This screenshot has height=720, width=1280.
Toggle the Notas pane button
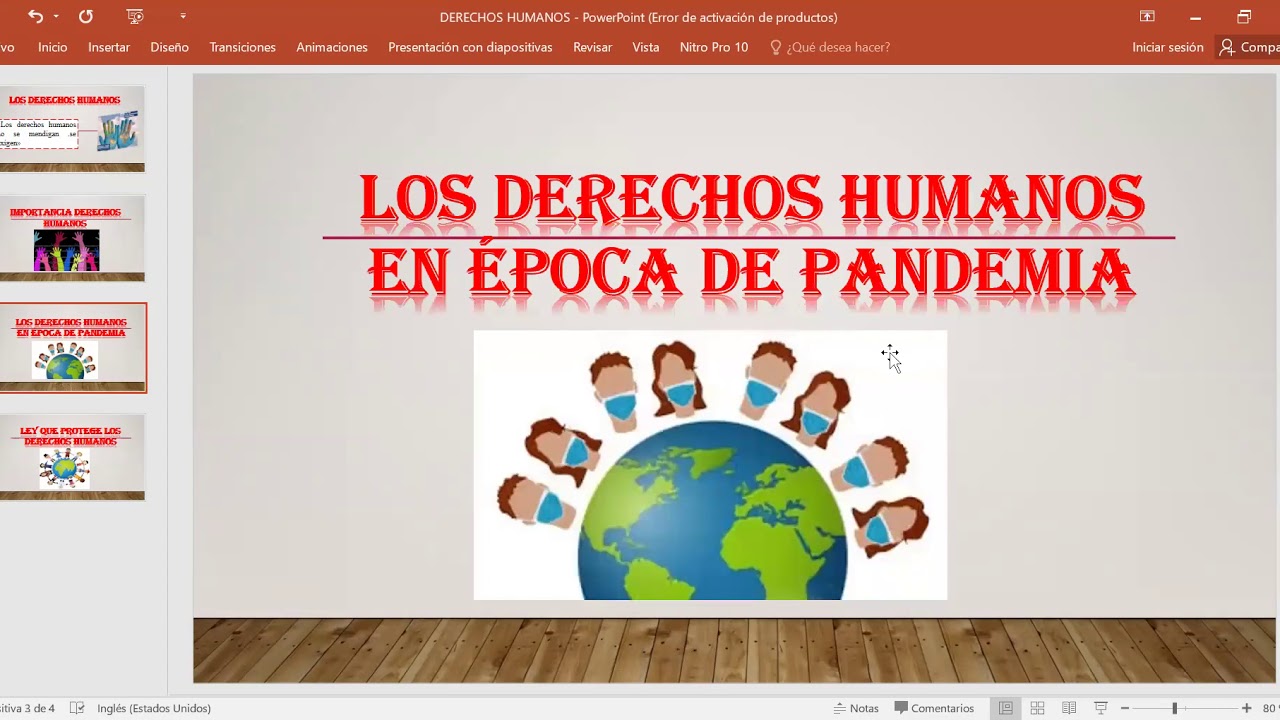(856, 708)
